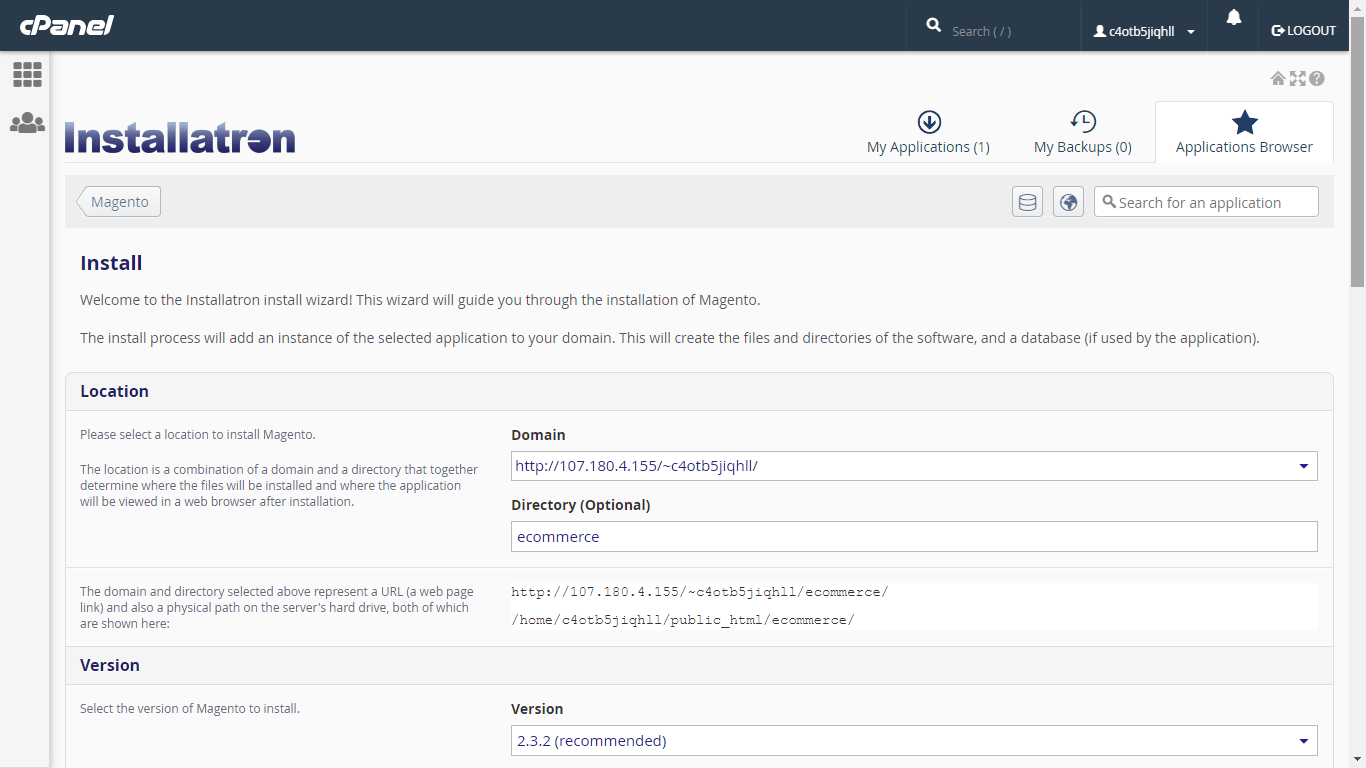
Task: Open the c4otb5jiqhll user menu
Action: coord(1144,31)
